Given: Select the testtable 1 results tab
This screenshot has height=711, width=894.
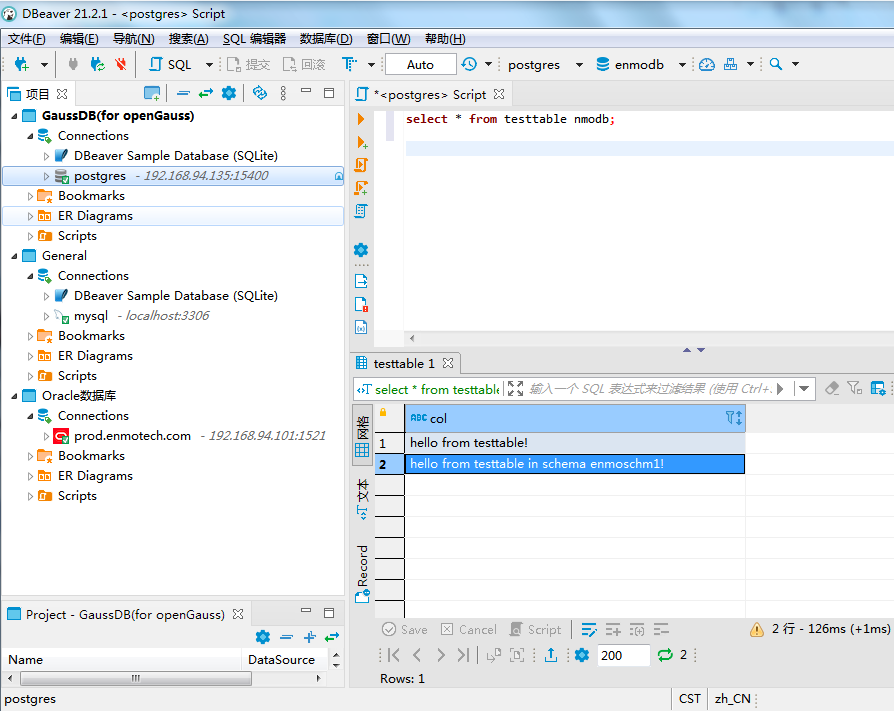Looking at the screenshot, I should tap(404, 363).
